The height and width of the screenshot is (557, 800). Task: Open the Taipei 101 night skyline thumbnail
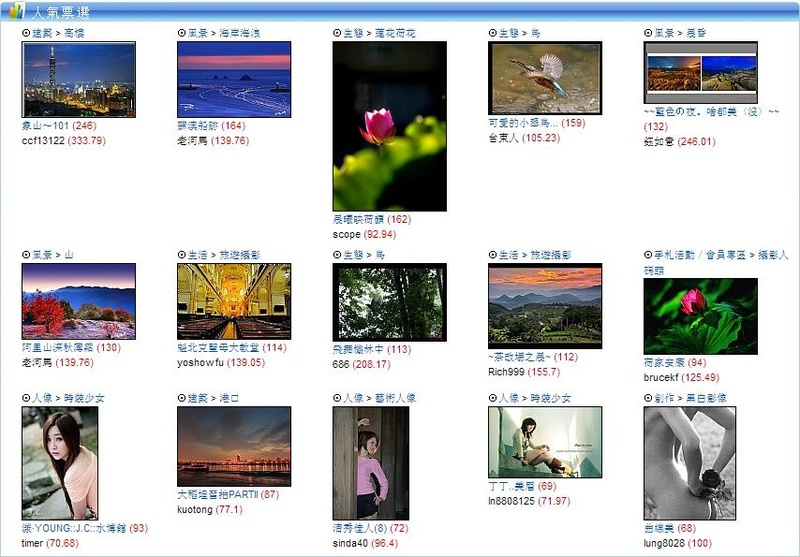[x=79, y=80]
